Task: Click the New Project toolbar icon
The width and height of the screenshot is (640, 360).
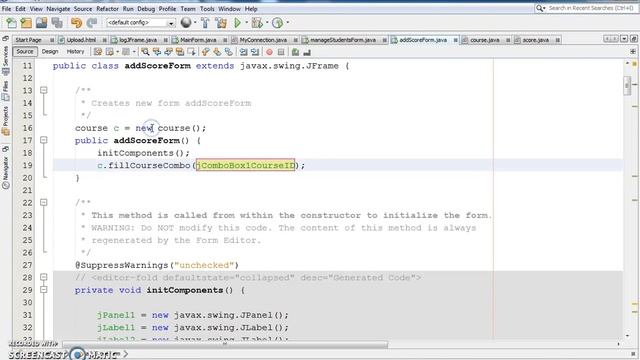Action: pyautogui.click(x=26, y=23)
